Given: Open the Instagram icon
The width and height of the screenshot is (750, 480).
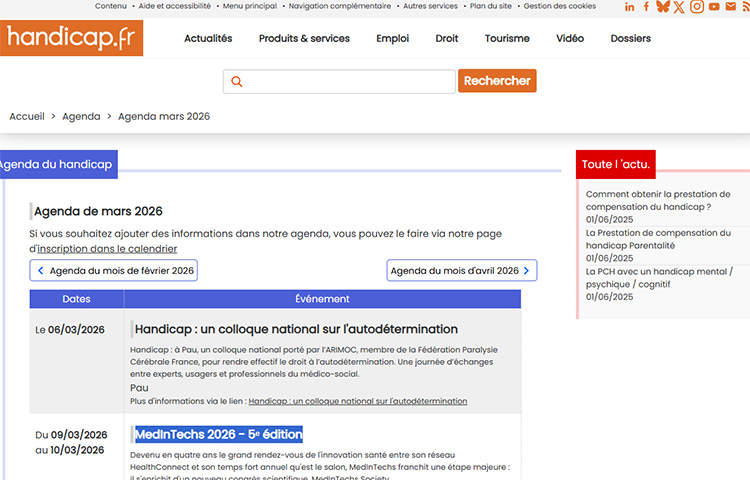Looking at the screenshot, I should pyautogui.click(x=697, y=7).
